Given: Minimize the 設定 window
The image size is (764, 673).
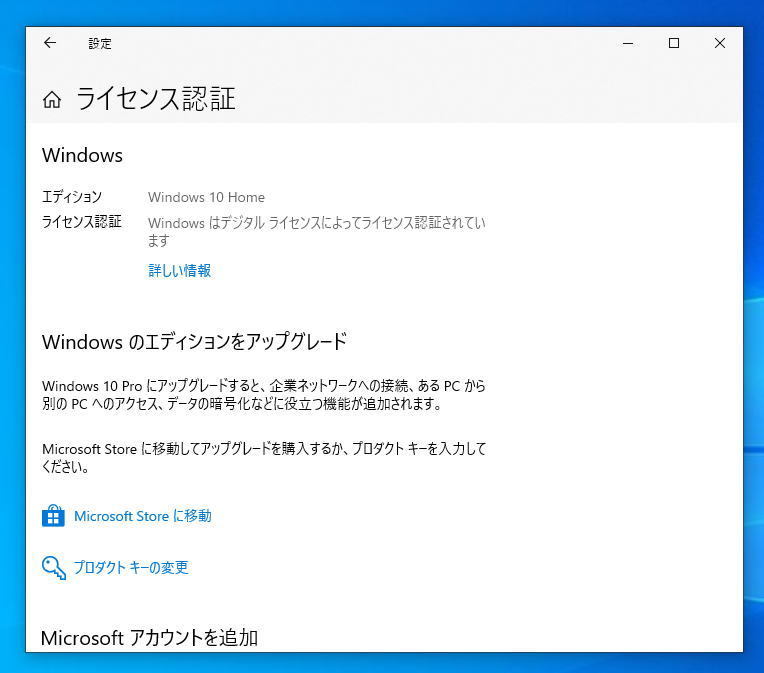Looking at the screenshot, I should coord(628,43).
